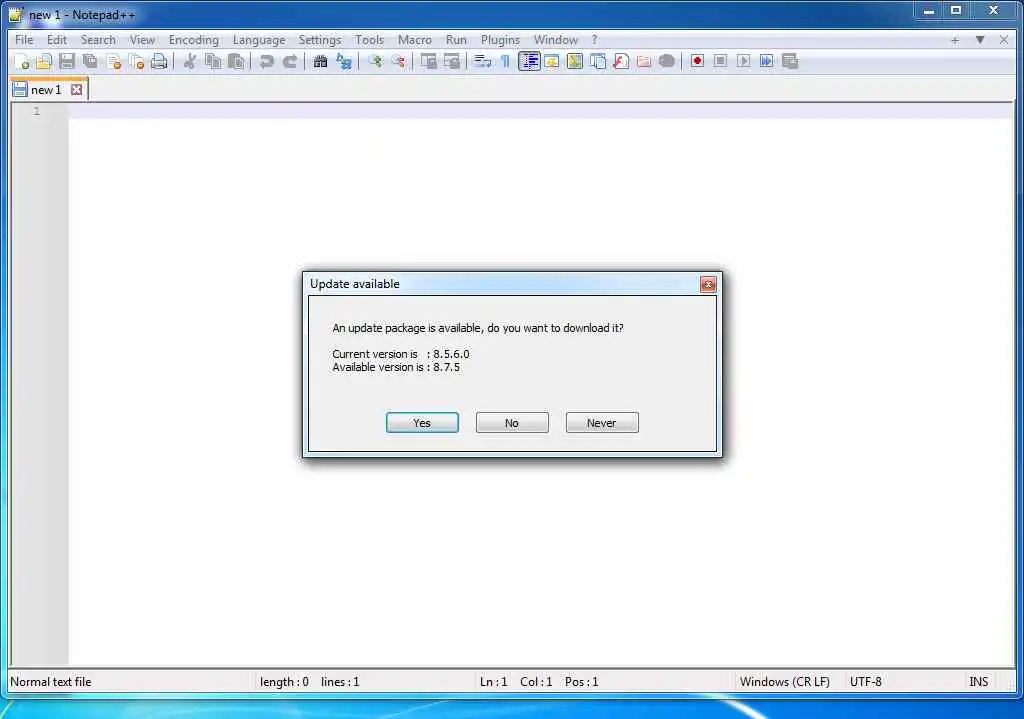Toggle Show All Characters pilcrow icon
Image resolution: width=1024 pixels, height=719 pixels.
[505, 61]
